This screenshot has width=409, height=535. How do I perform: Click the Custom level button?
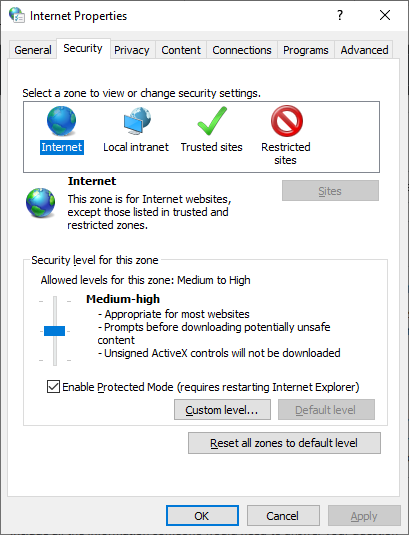coord(222,409)
